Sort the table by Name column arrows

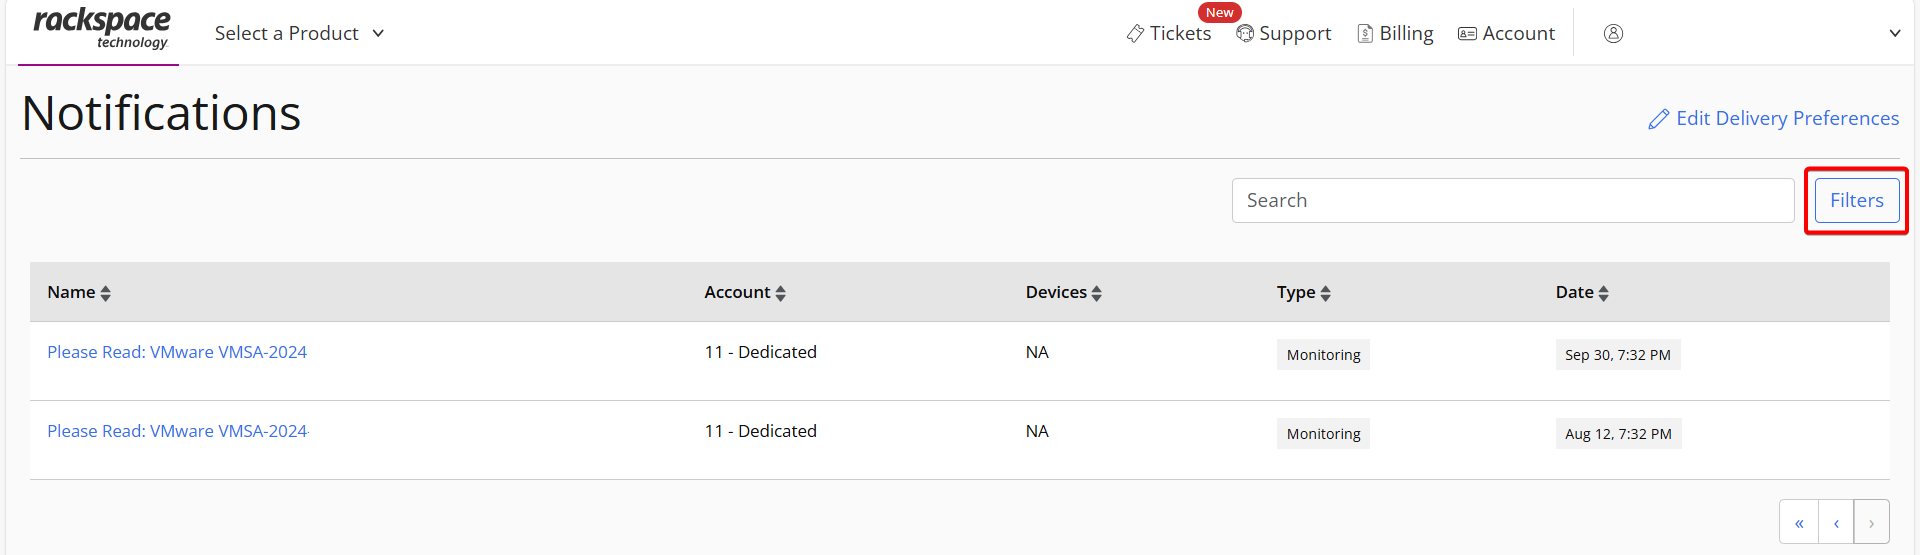[106, 293]
